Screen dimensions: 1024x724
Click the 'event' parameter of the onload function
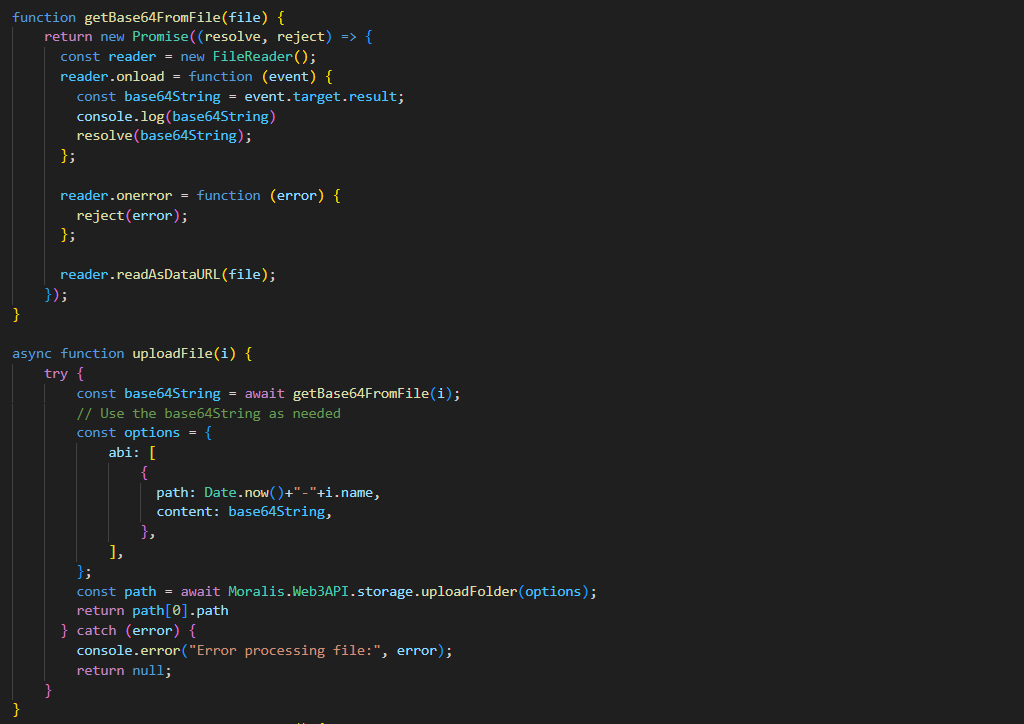tap(289, 76)
